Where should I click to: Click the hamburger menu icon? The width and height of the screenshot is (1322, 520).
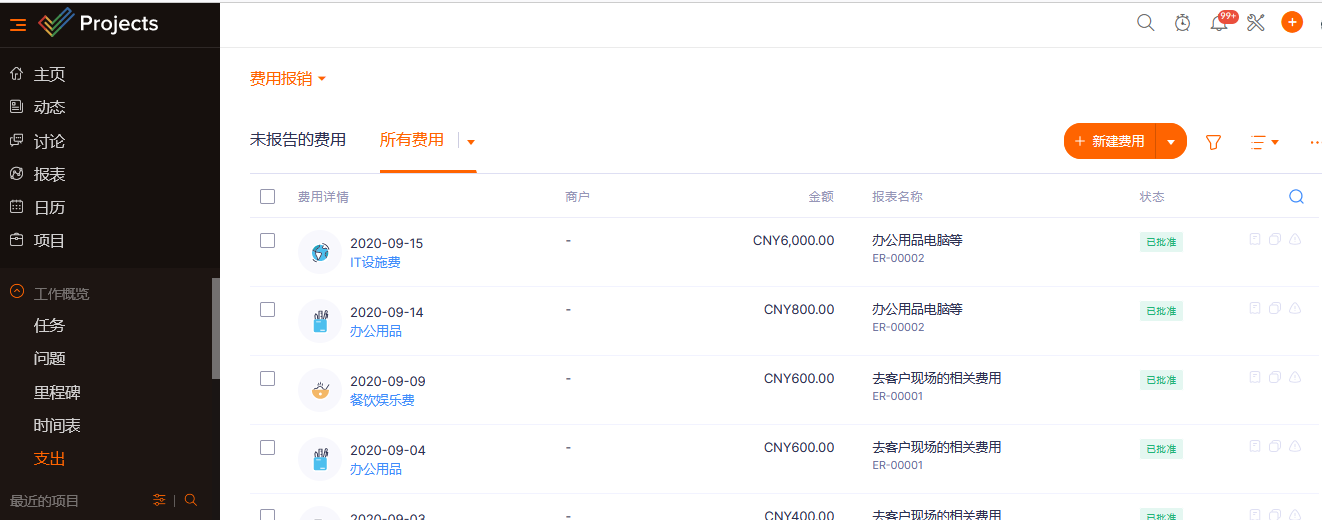click(x=18, y=25)
